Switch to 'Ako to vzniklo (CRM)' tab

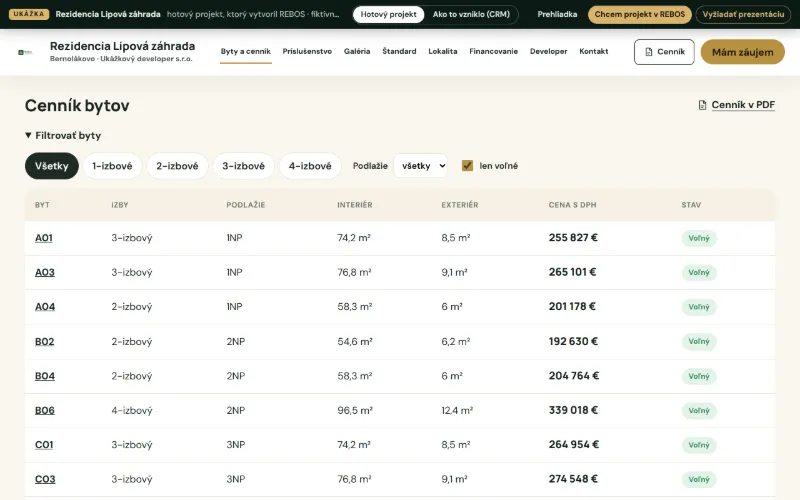tap(471, 14)
